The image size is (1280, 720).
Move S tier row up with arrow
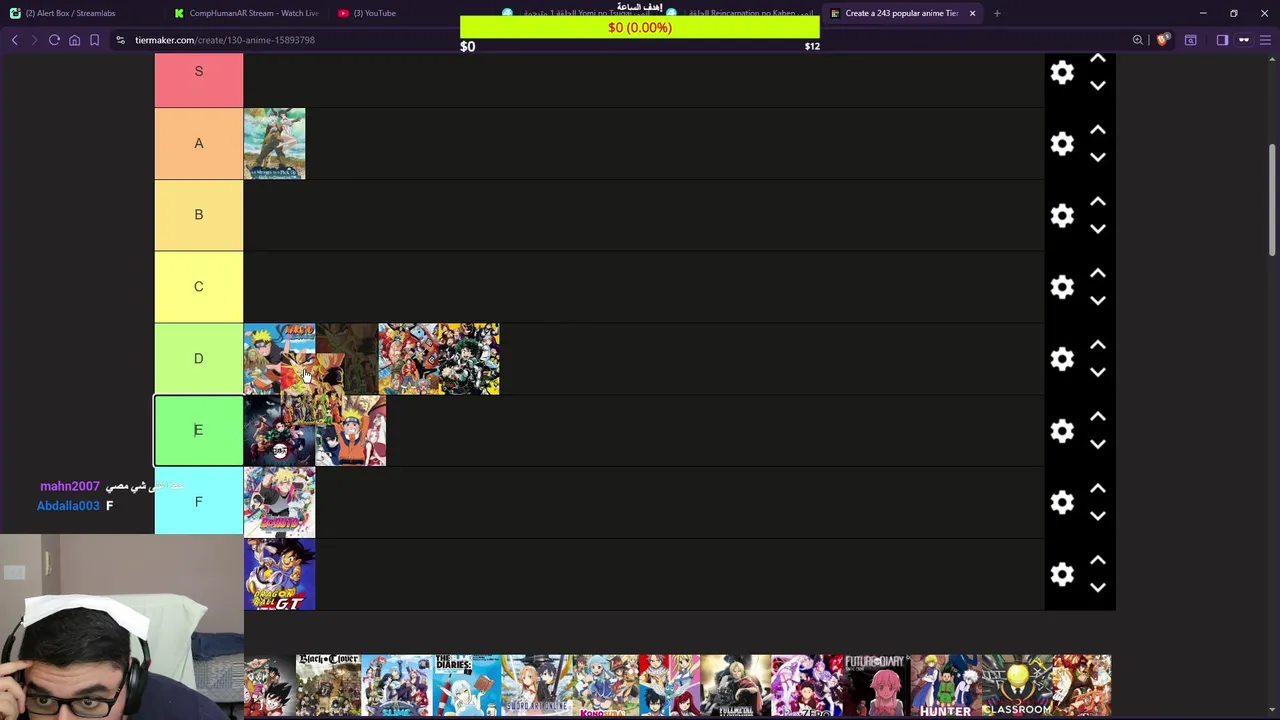tap(1097, 59)
